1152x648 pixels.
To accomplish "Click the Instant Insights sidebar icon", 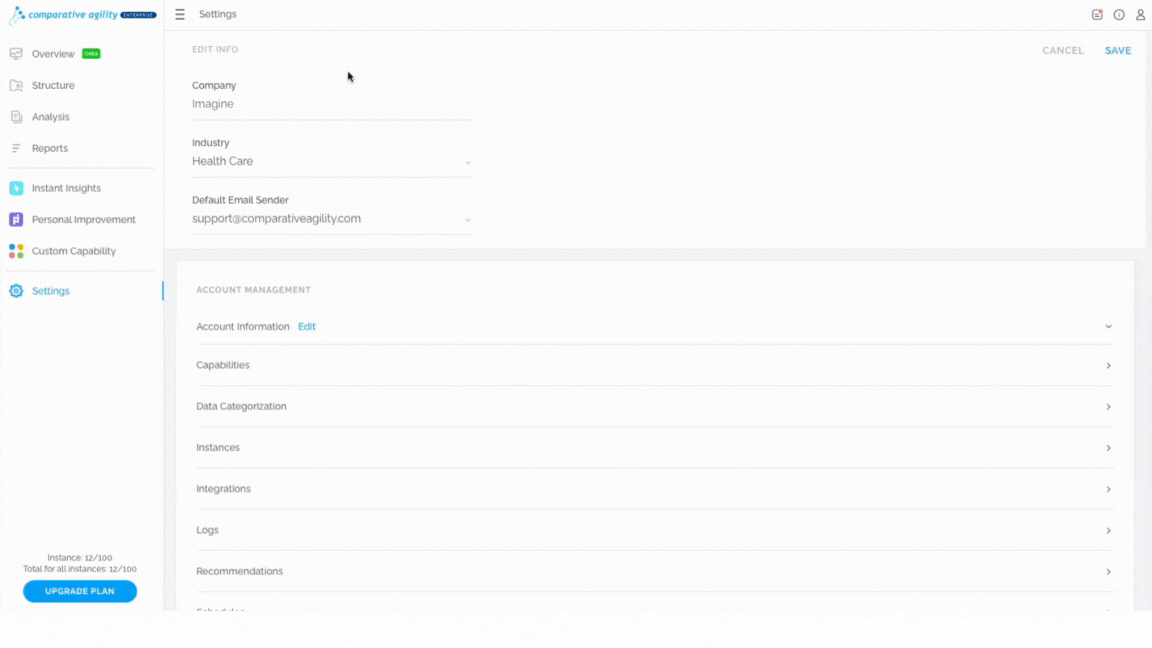I will coord(16,188).
